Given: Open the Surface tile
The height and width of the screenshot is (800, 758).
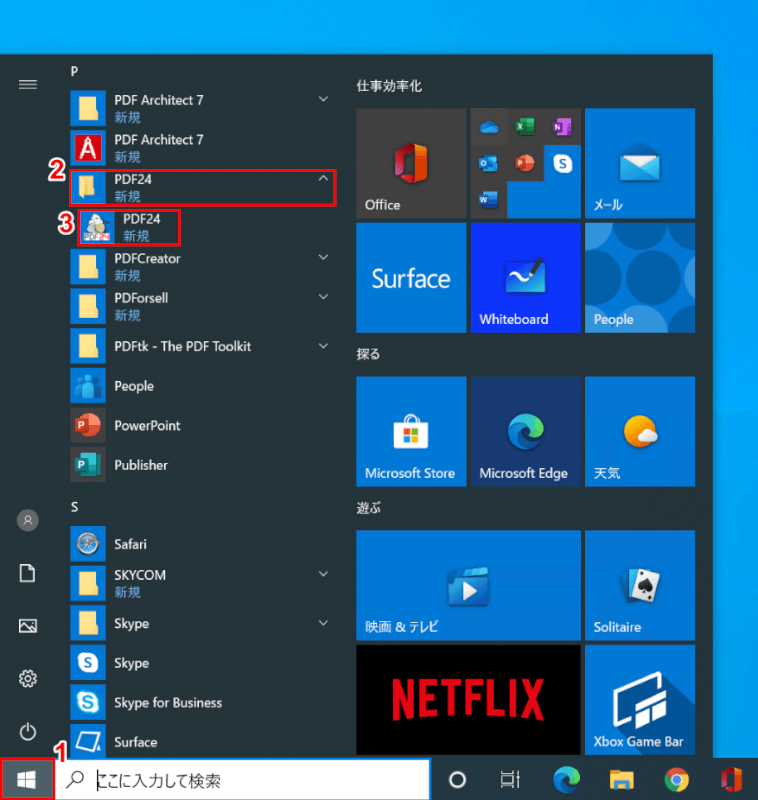Looking at the screenshot, I should (411, 278).
